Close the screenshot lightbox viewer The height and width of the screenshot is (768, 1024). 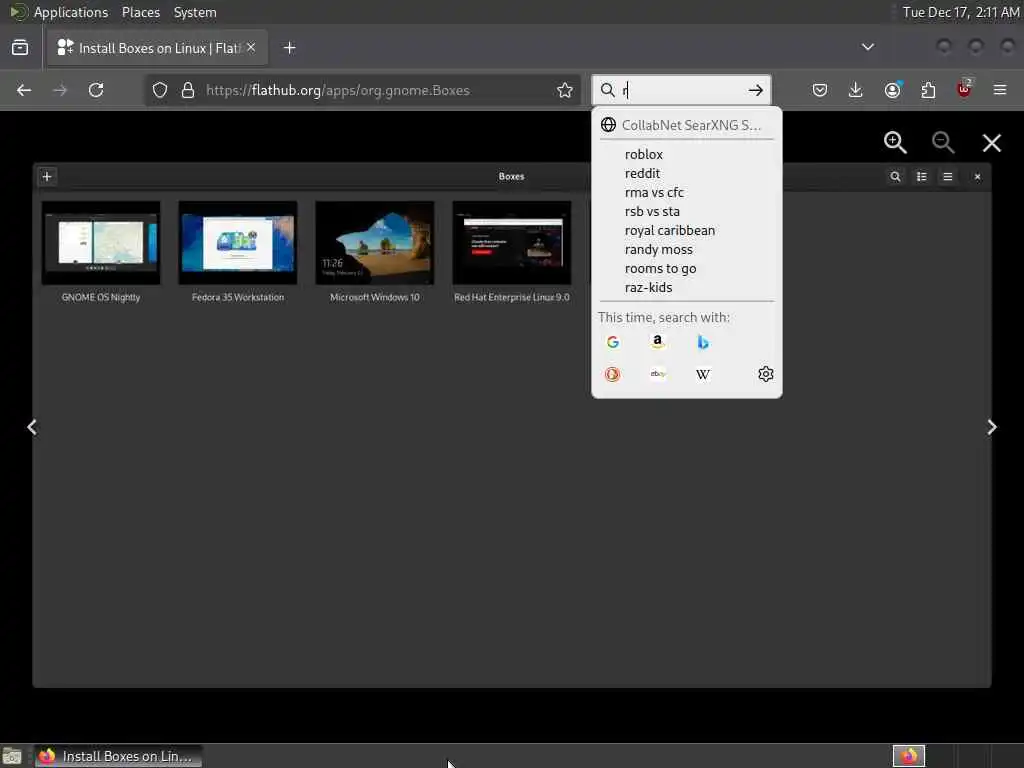[991, 143]
